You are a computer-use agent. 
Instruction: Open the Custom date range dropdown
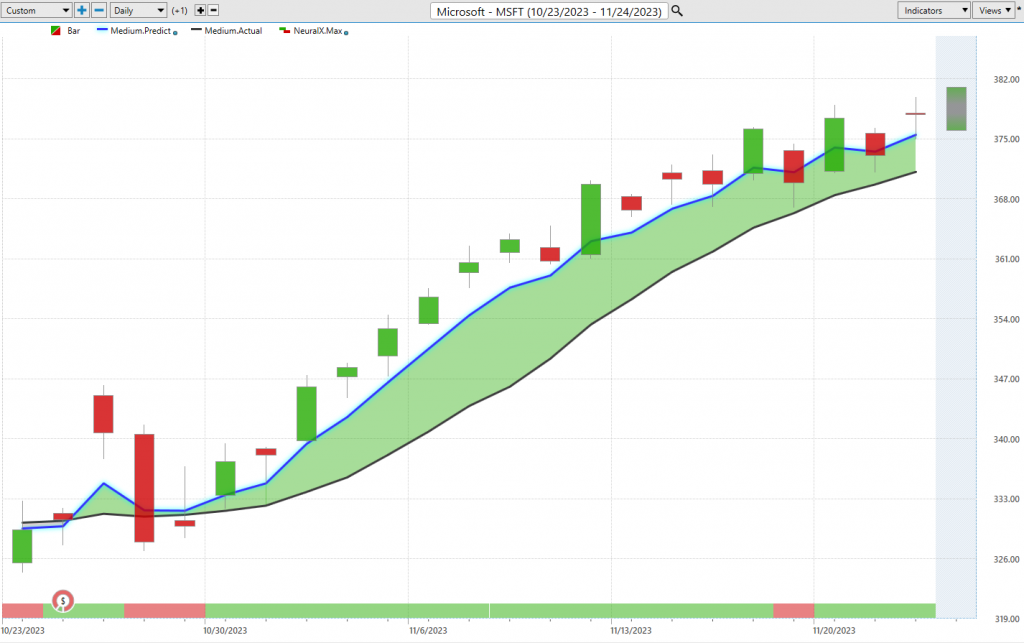click(x=36, y=10)
